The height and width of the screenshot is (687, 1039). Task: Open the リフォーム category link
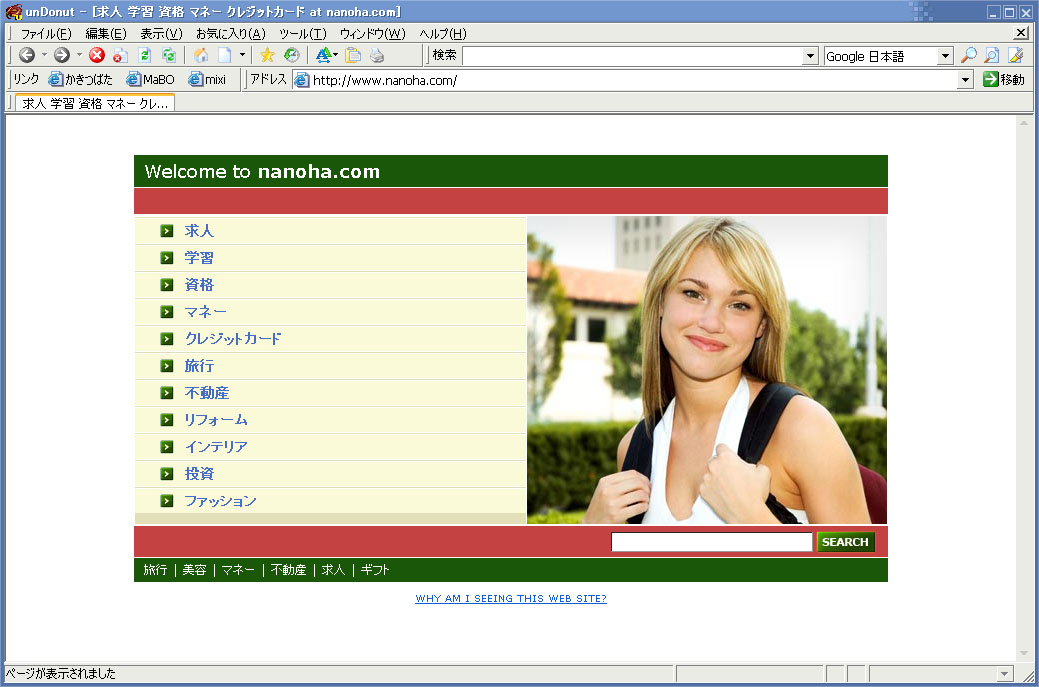(215, 420)
